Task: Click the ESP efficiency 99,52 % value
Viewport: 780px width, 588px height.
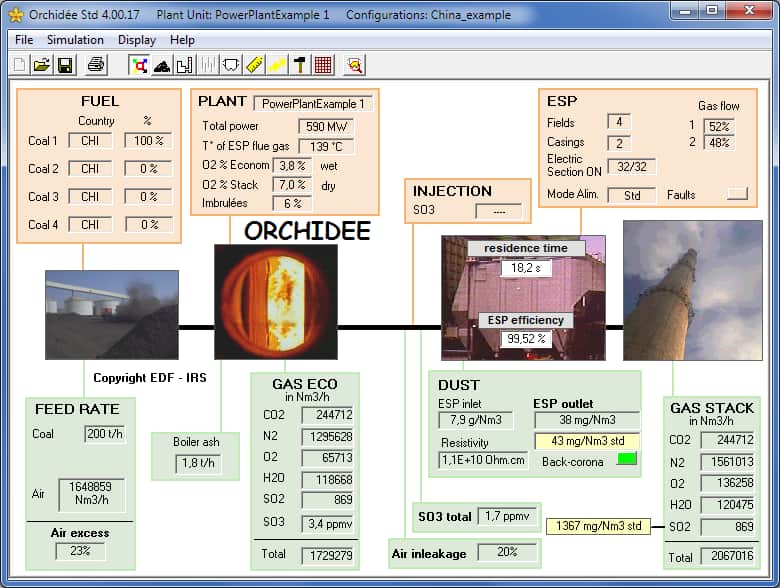Action: pyautogui.click(x=526, y=339)
